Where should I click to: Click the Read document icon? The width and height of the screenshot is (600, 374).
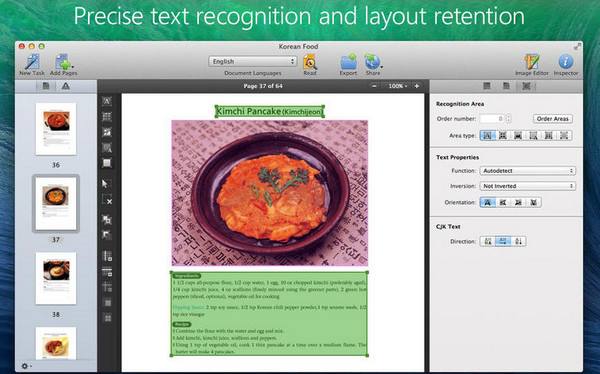[x=310, y=62]
